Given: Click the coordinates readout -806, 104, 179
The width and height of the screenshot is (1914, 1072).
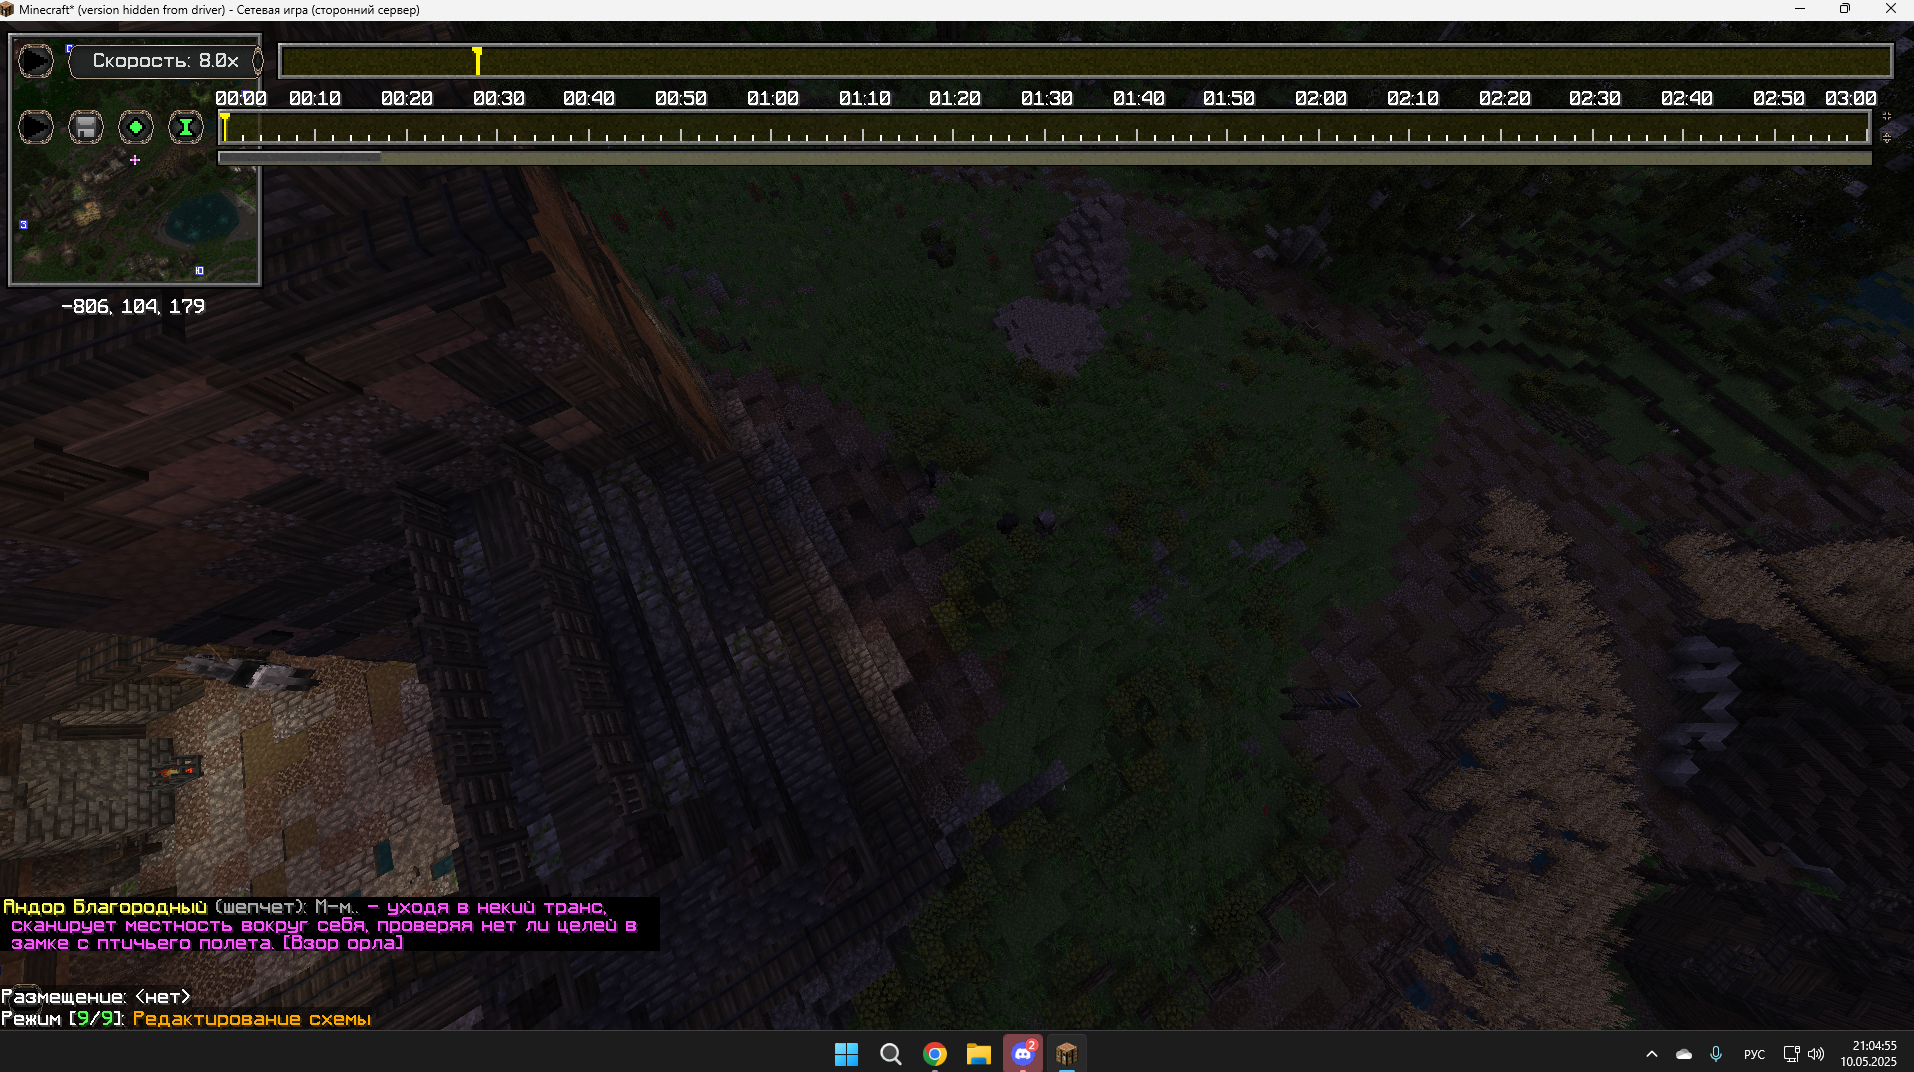Looking at the screenshot, I should (x=133, y=306).
